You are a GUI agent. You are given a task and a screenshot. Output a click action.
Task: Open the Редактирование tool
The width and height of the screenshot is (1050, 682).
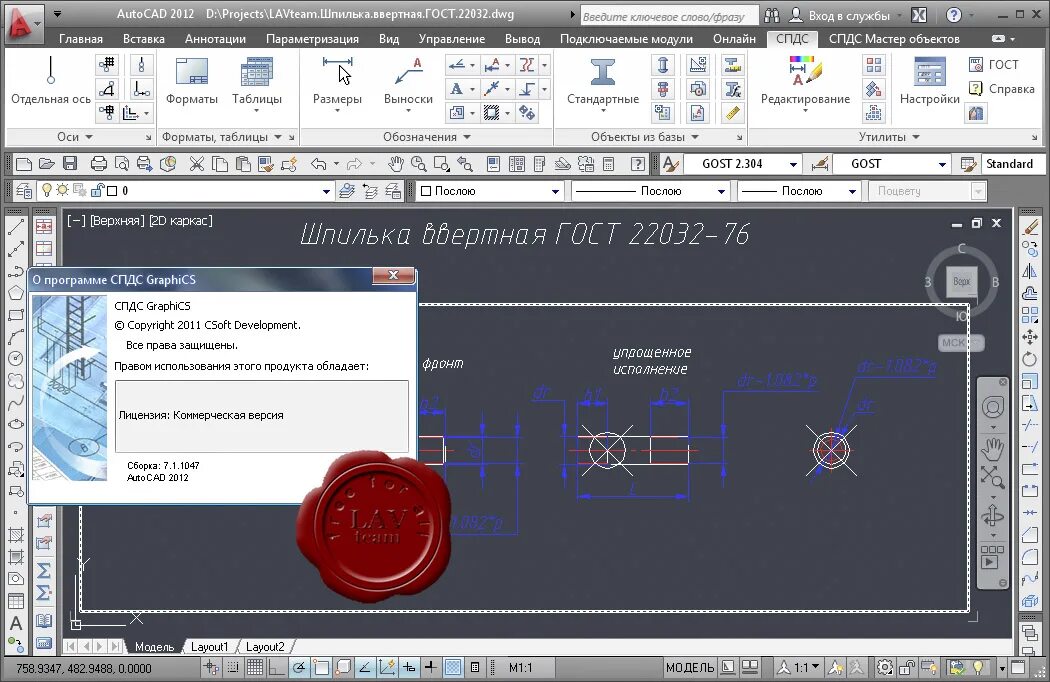point(805,82)
